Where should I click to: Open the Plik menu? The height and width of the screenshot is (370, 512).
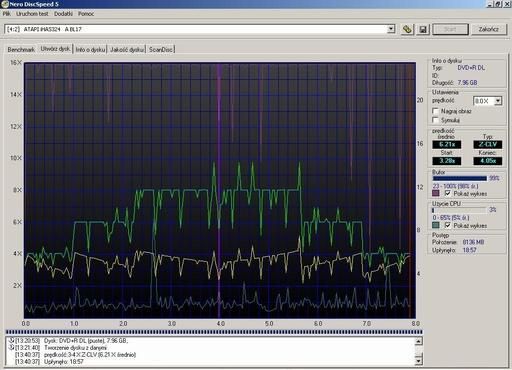click(6, 14)
